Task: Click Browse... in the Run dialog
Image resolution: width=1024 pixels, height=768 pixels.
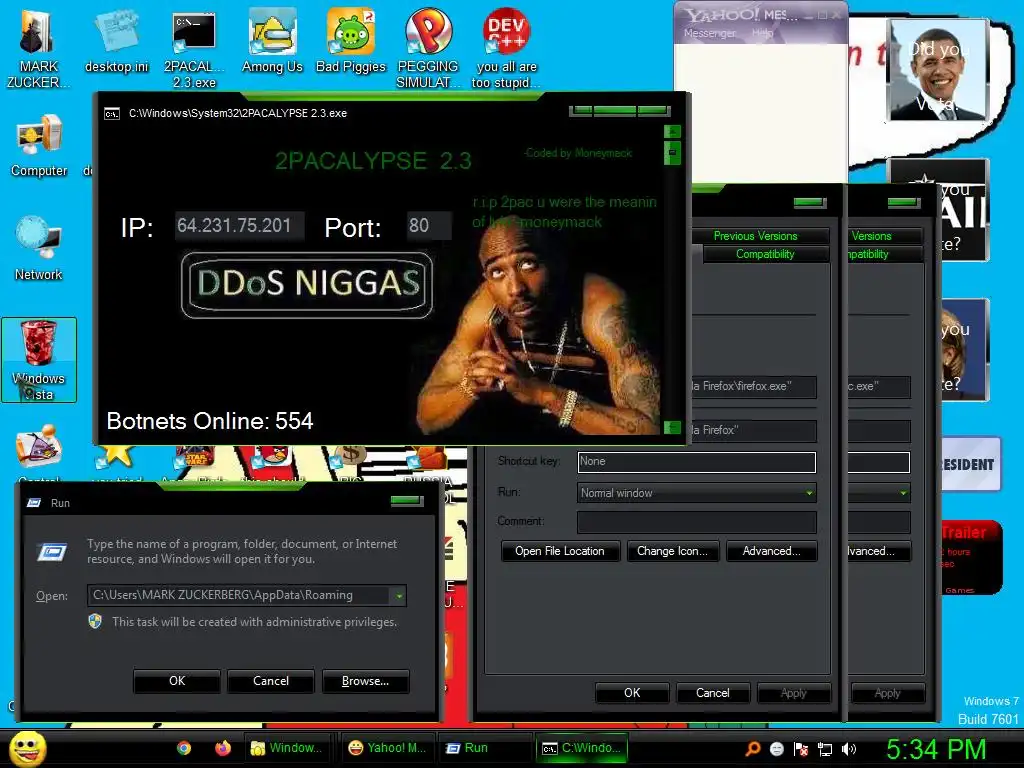Action: (365, 681)
